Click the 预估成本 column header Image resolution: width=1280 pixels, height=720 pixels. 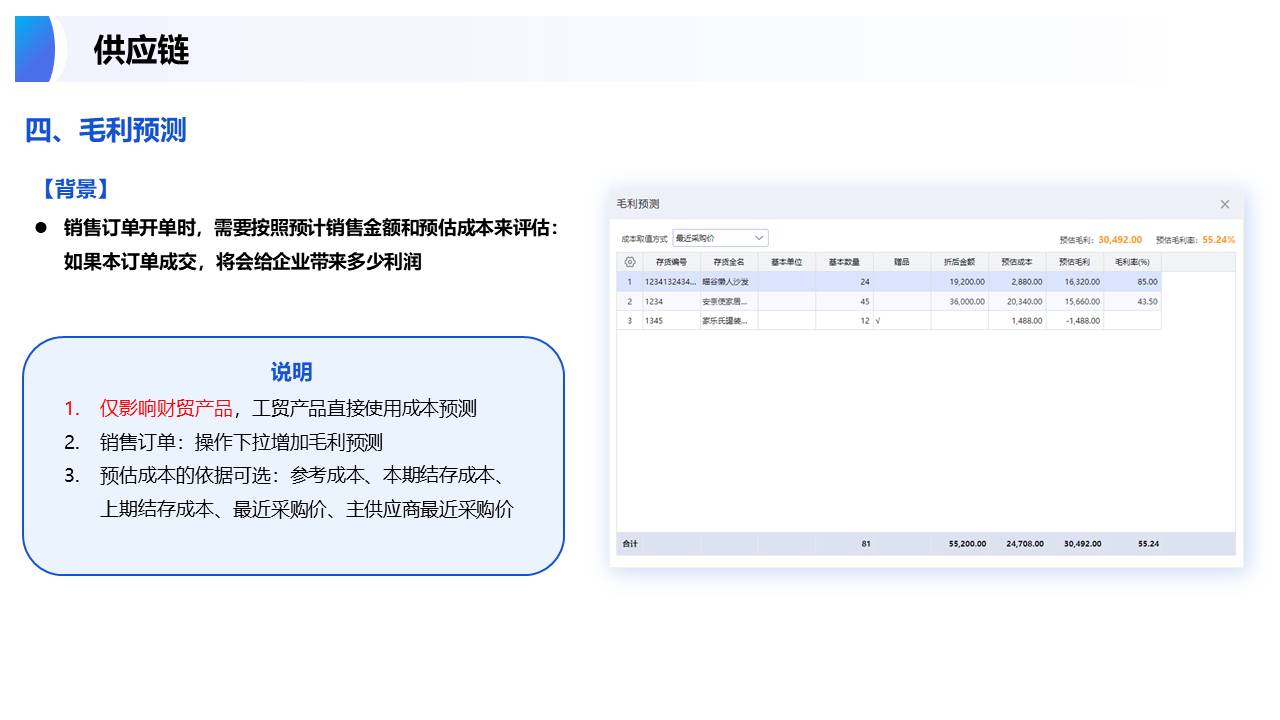pos(1016,262)
